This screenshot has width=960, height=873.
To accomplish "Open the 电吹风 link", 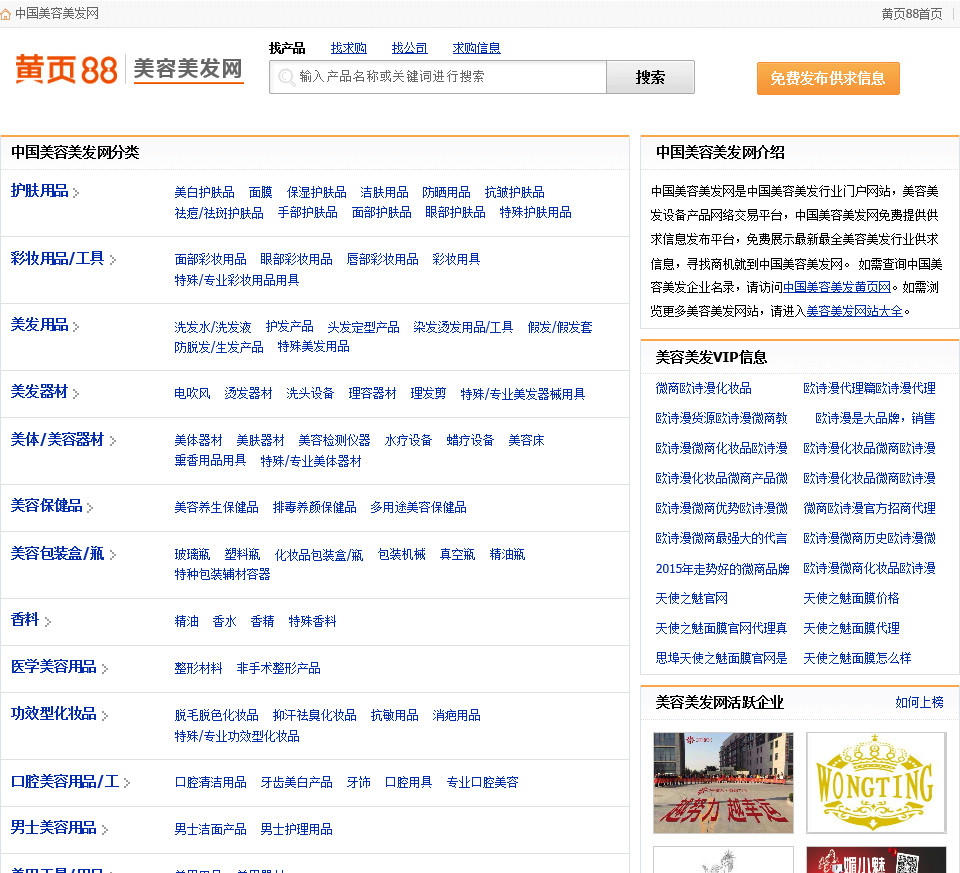I will coord(192,393).
